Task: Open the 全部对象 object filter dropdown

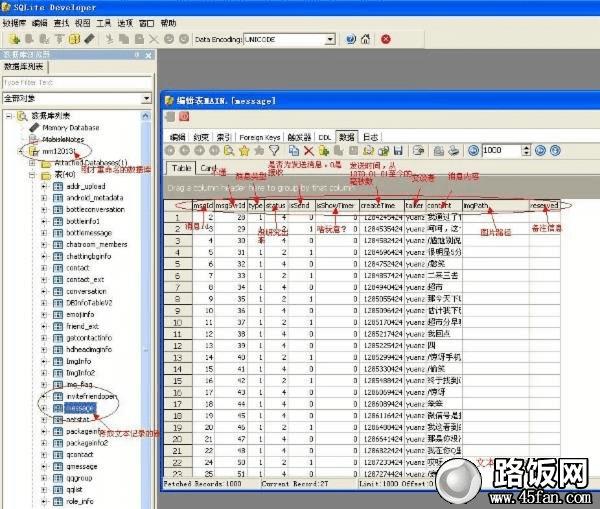Action: tap(146, 99)
